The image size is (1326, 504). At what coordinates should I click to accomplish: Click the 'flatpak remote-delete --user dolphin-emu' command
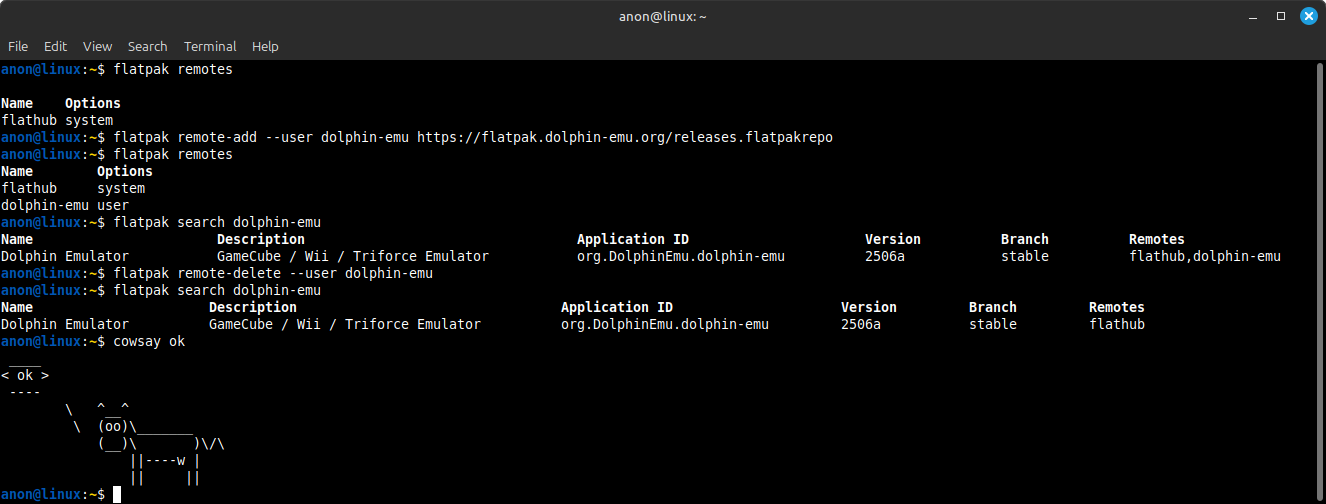point(273,273)
